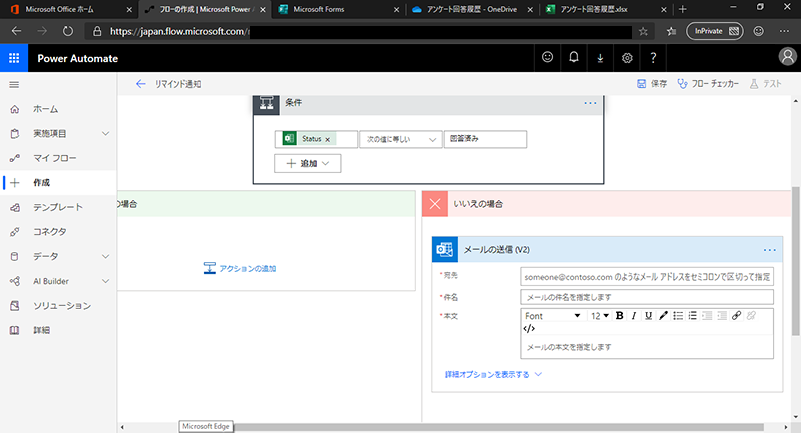Switch to the アンケート回答履歴.xlsx tab

[x=606, y=9]
